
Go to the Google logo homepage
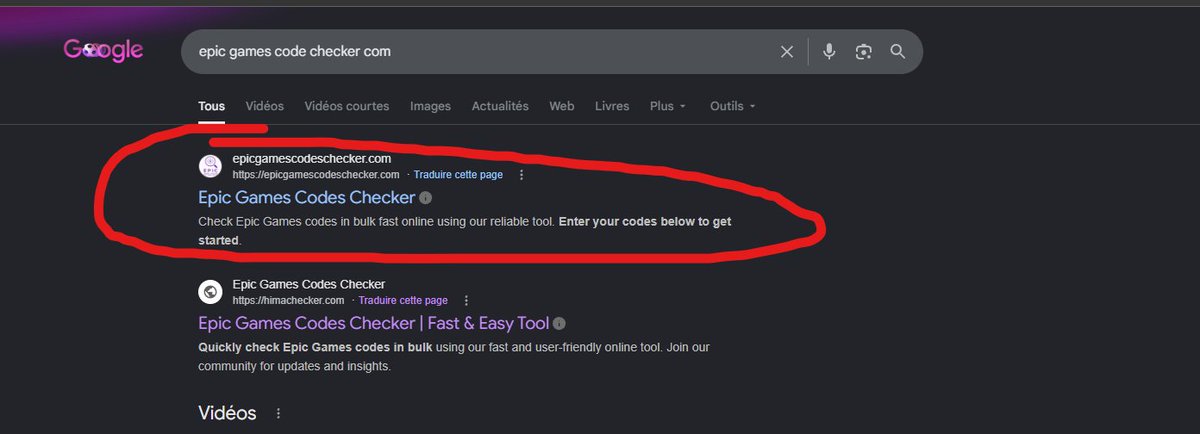pyautogui.click(x=104, y=50)
